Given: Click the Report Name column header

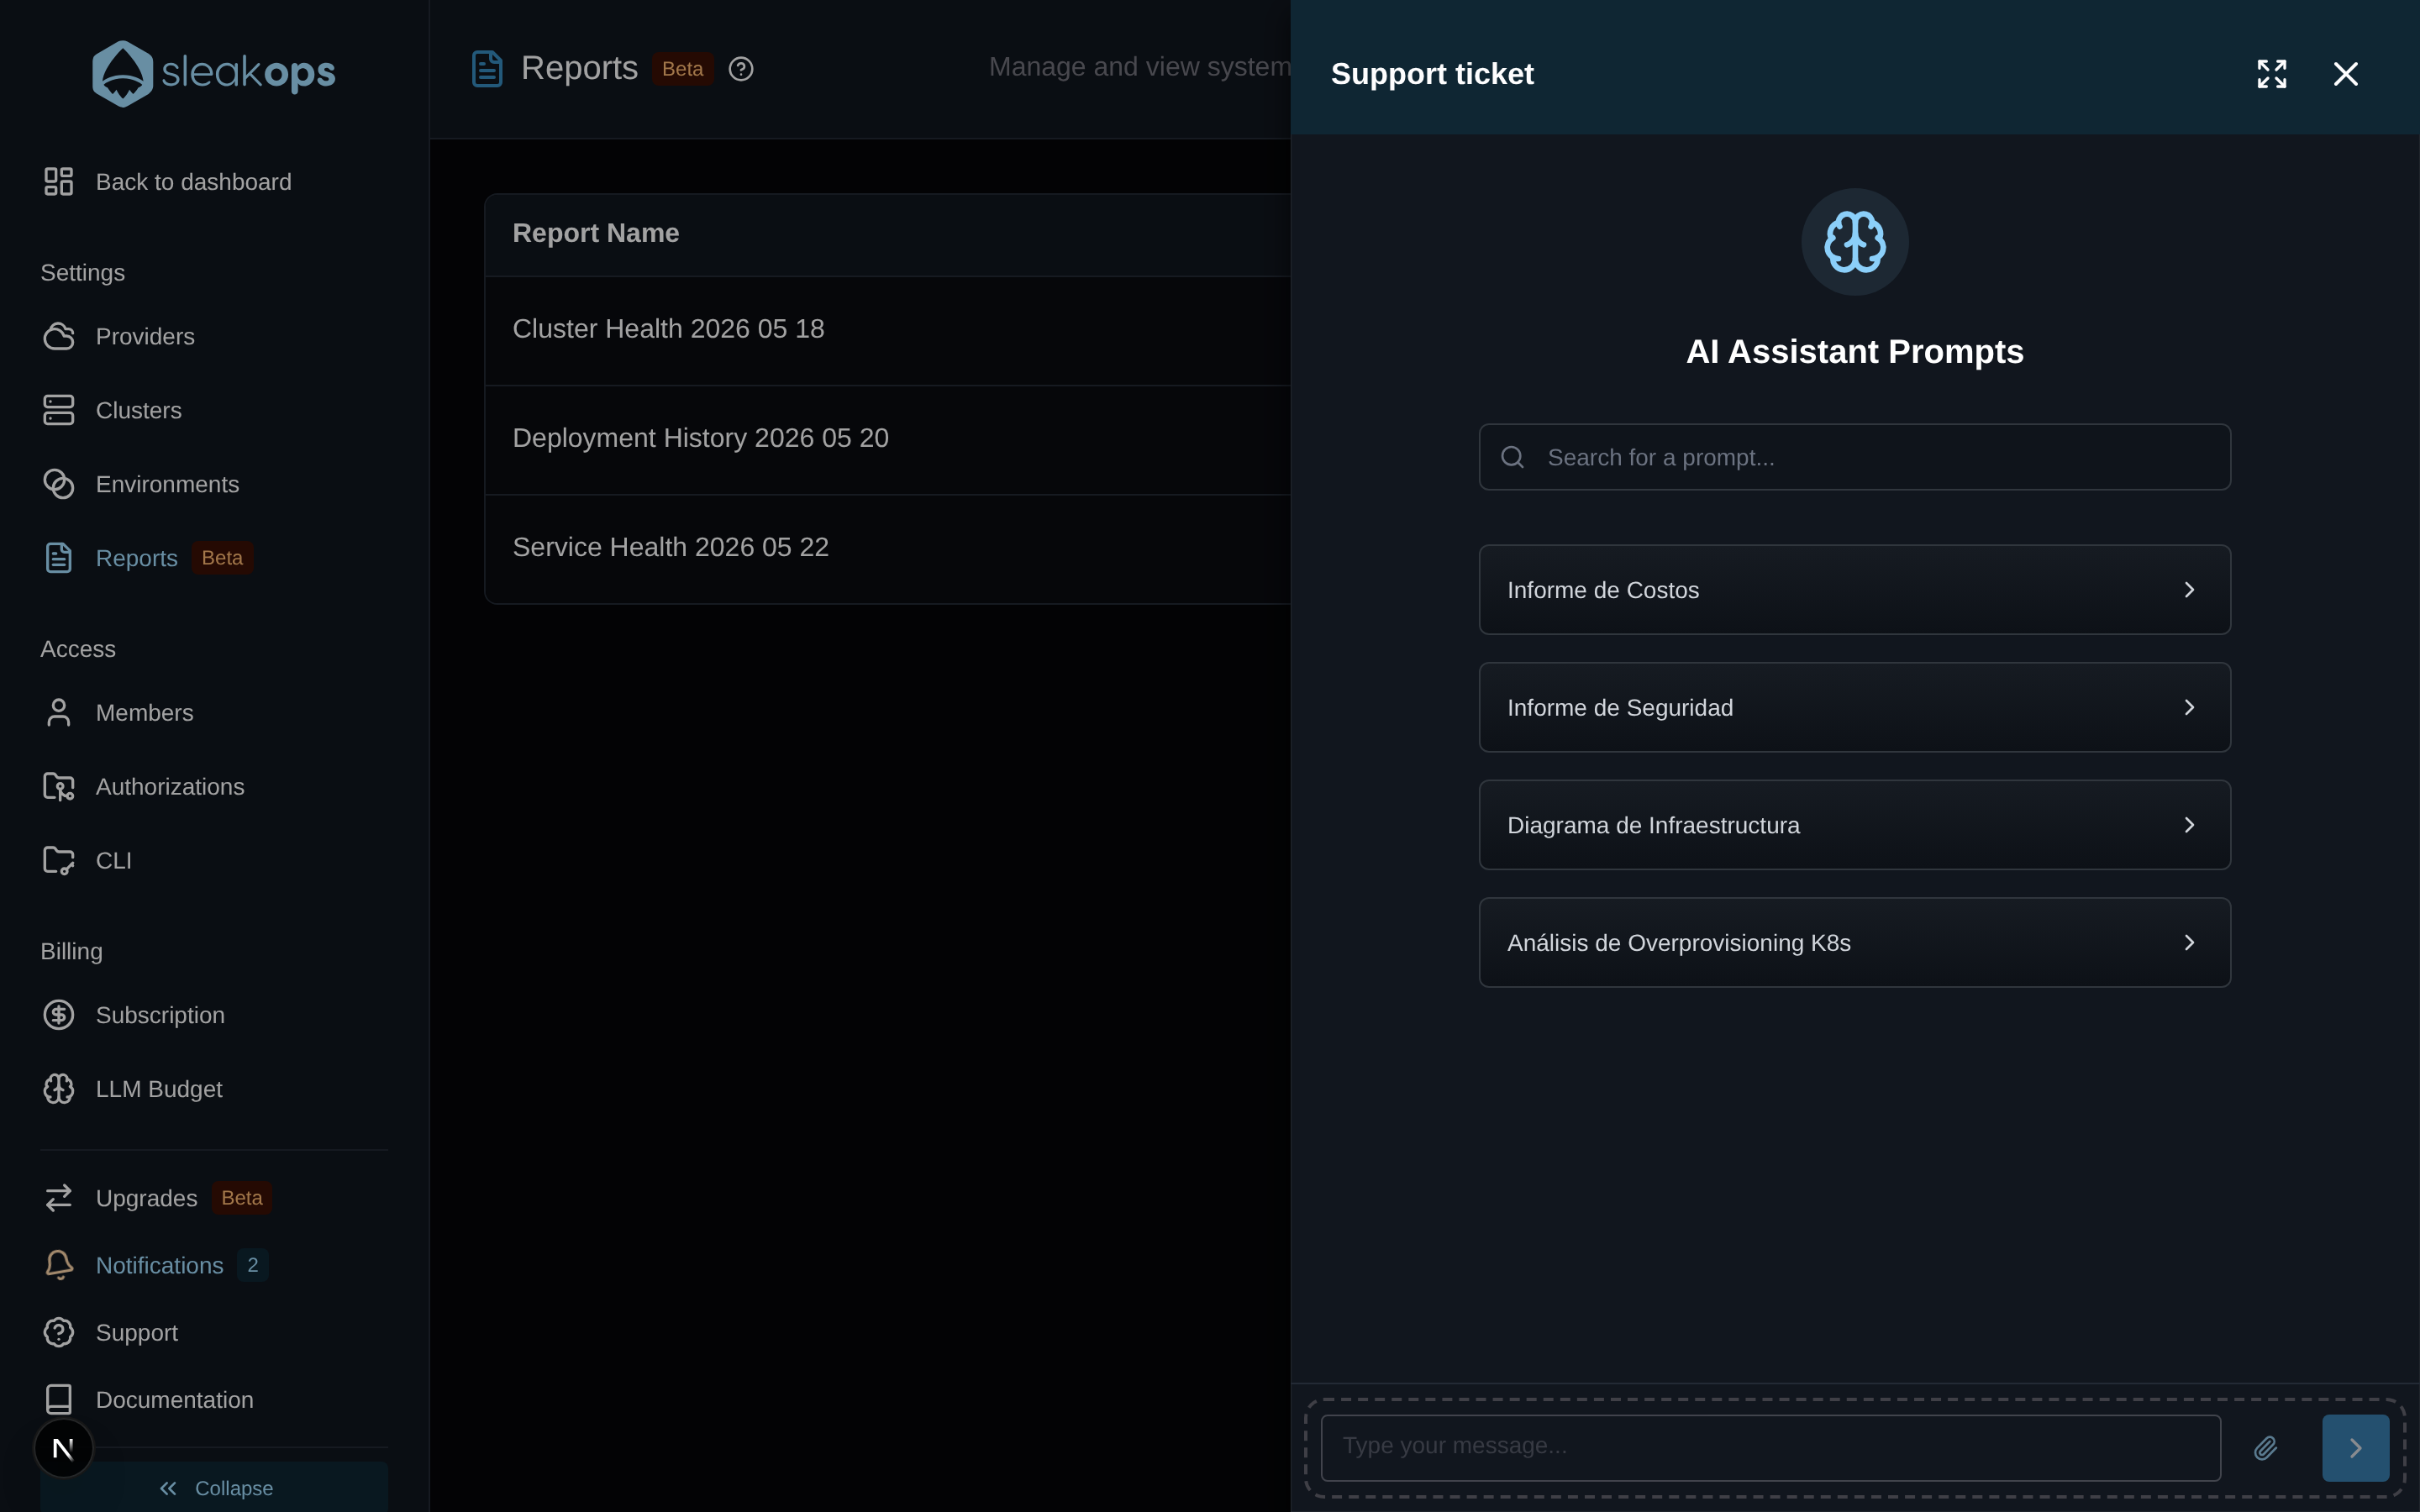Looking at the screenshot, I should tap(596, 233).
